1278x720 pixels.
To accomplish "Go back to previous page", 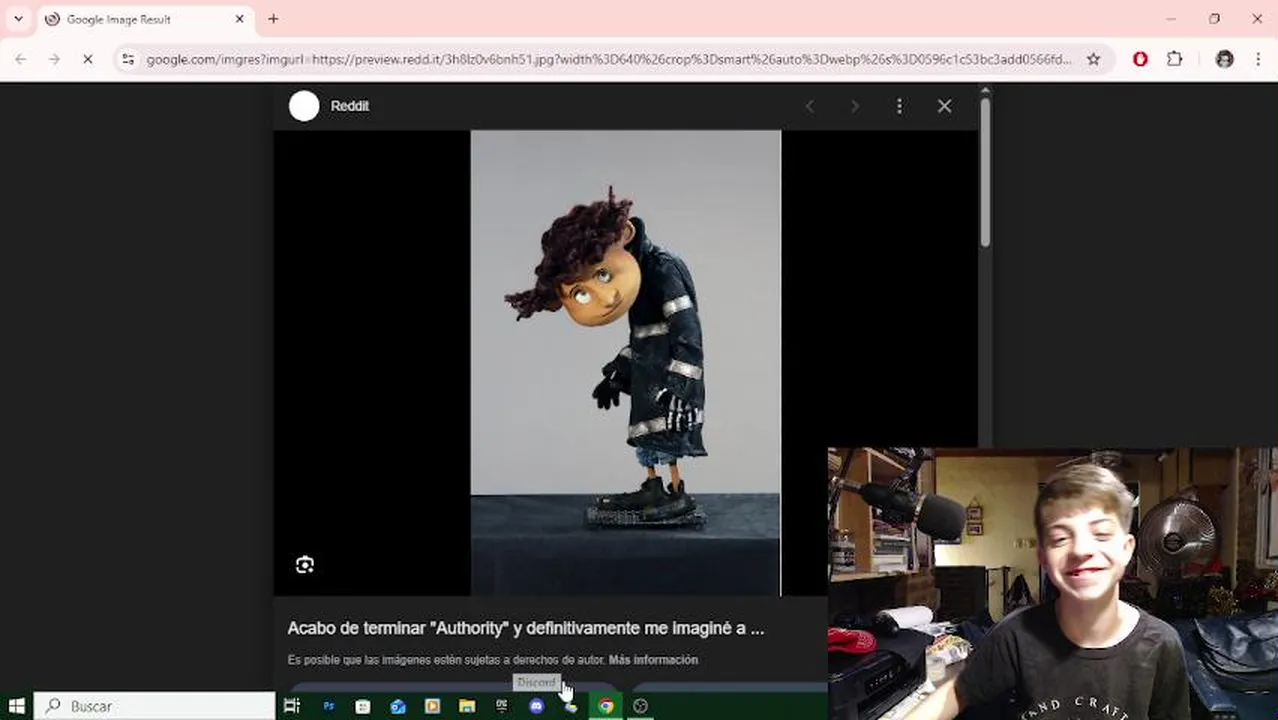I will point(21,60).
